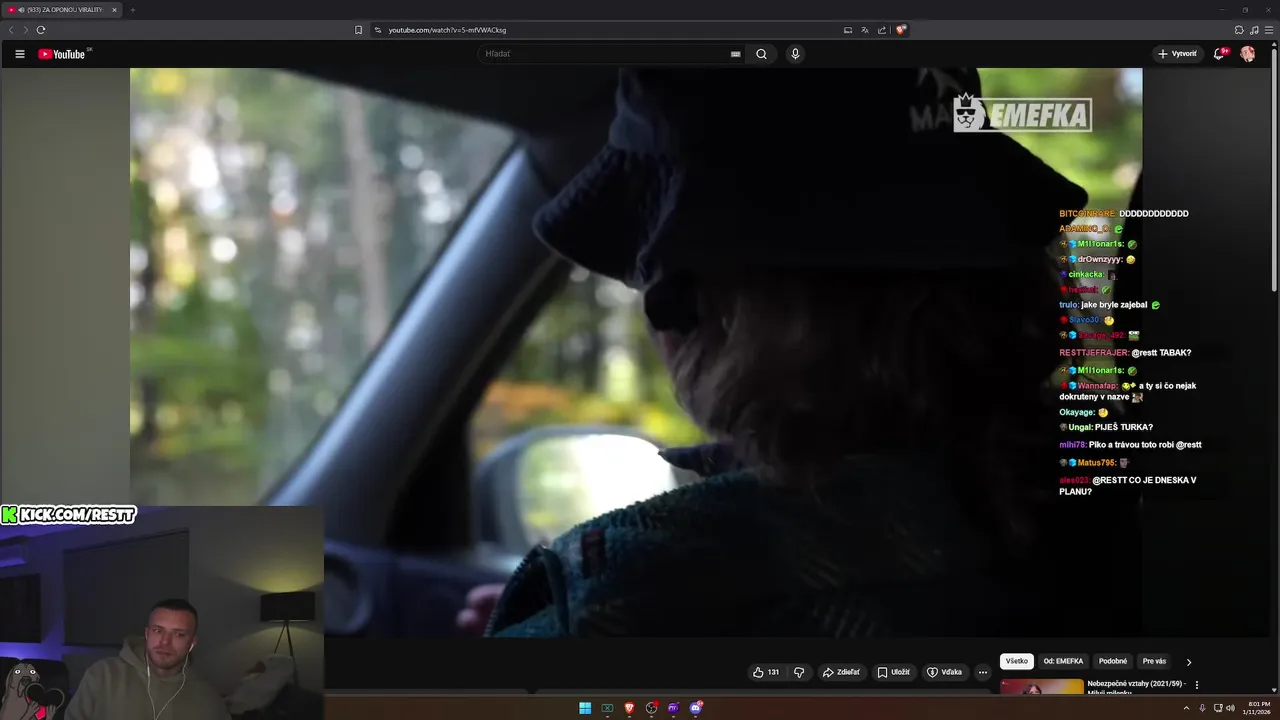Open the on-screen keyboard in search box
1280x720 pixels.
click(736, 54)
